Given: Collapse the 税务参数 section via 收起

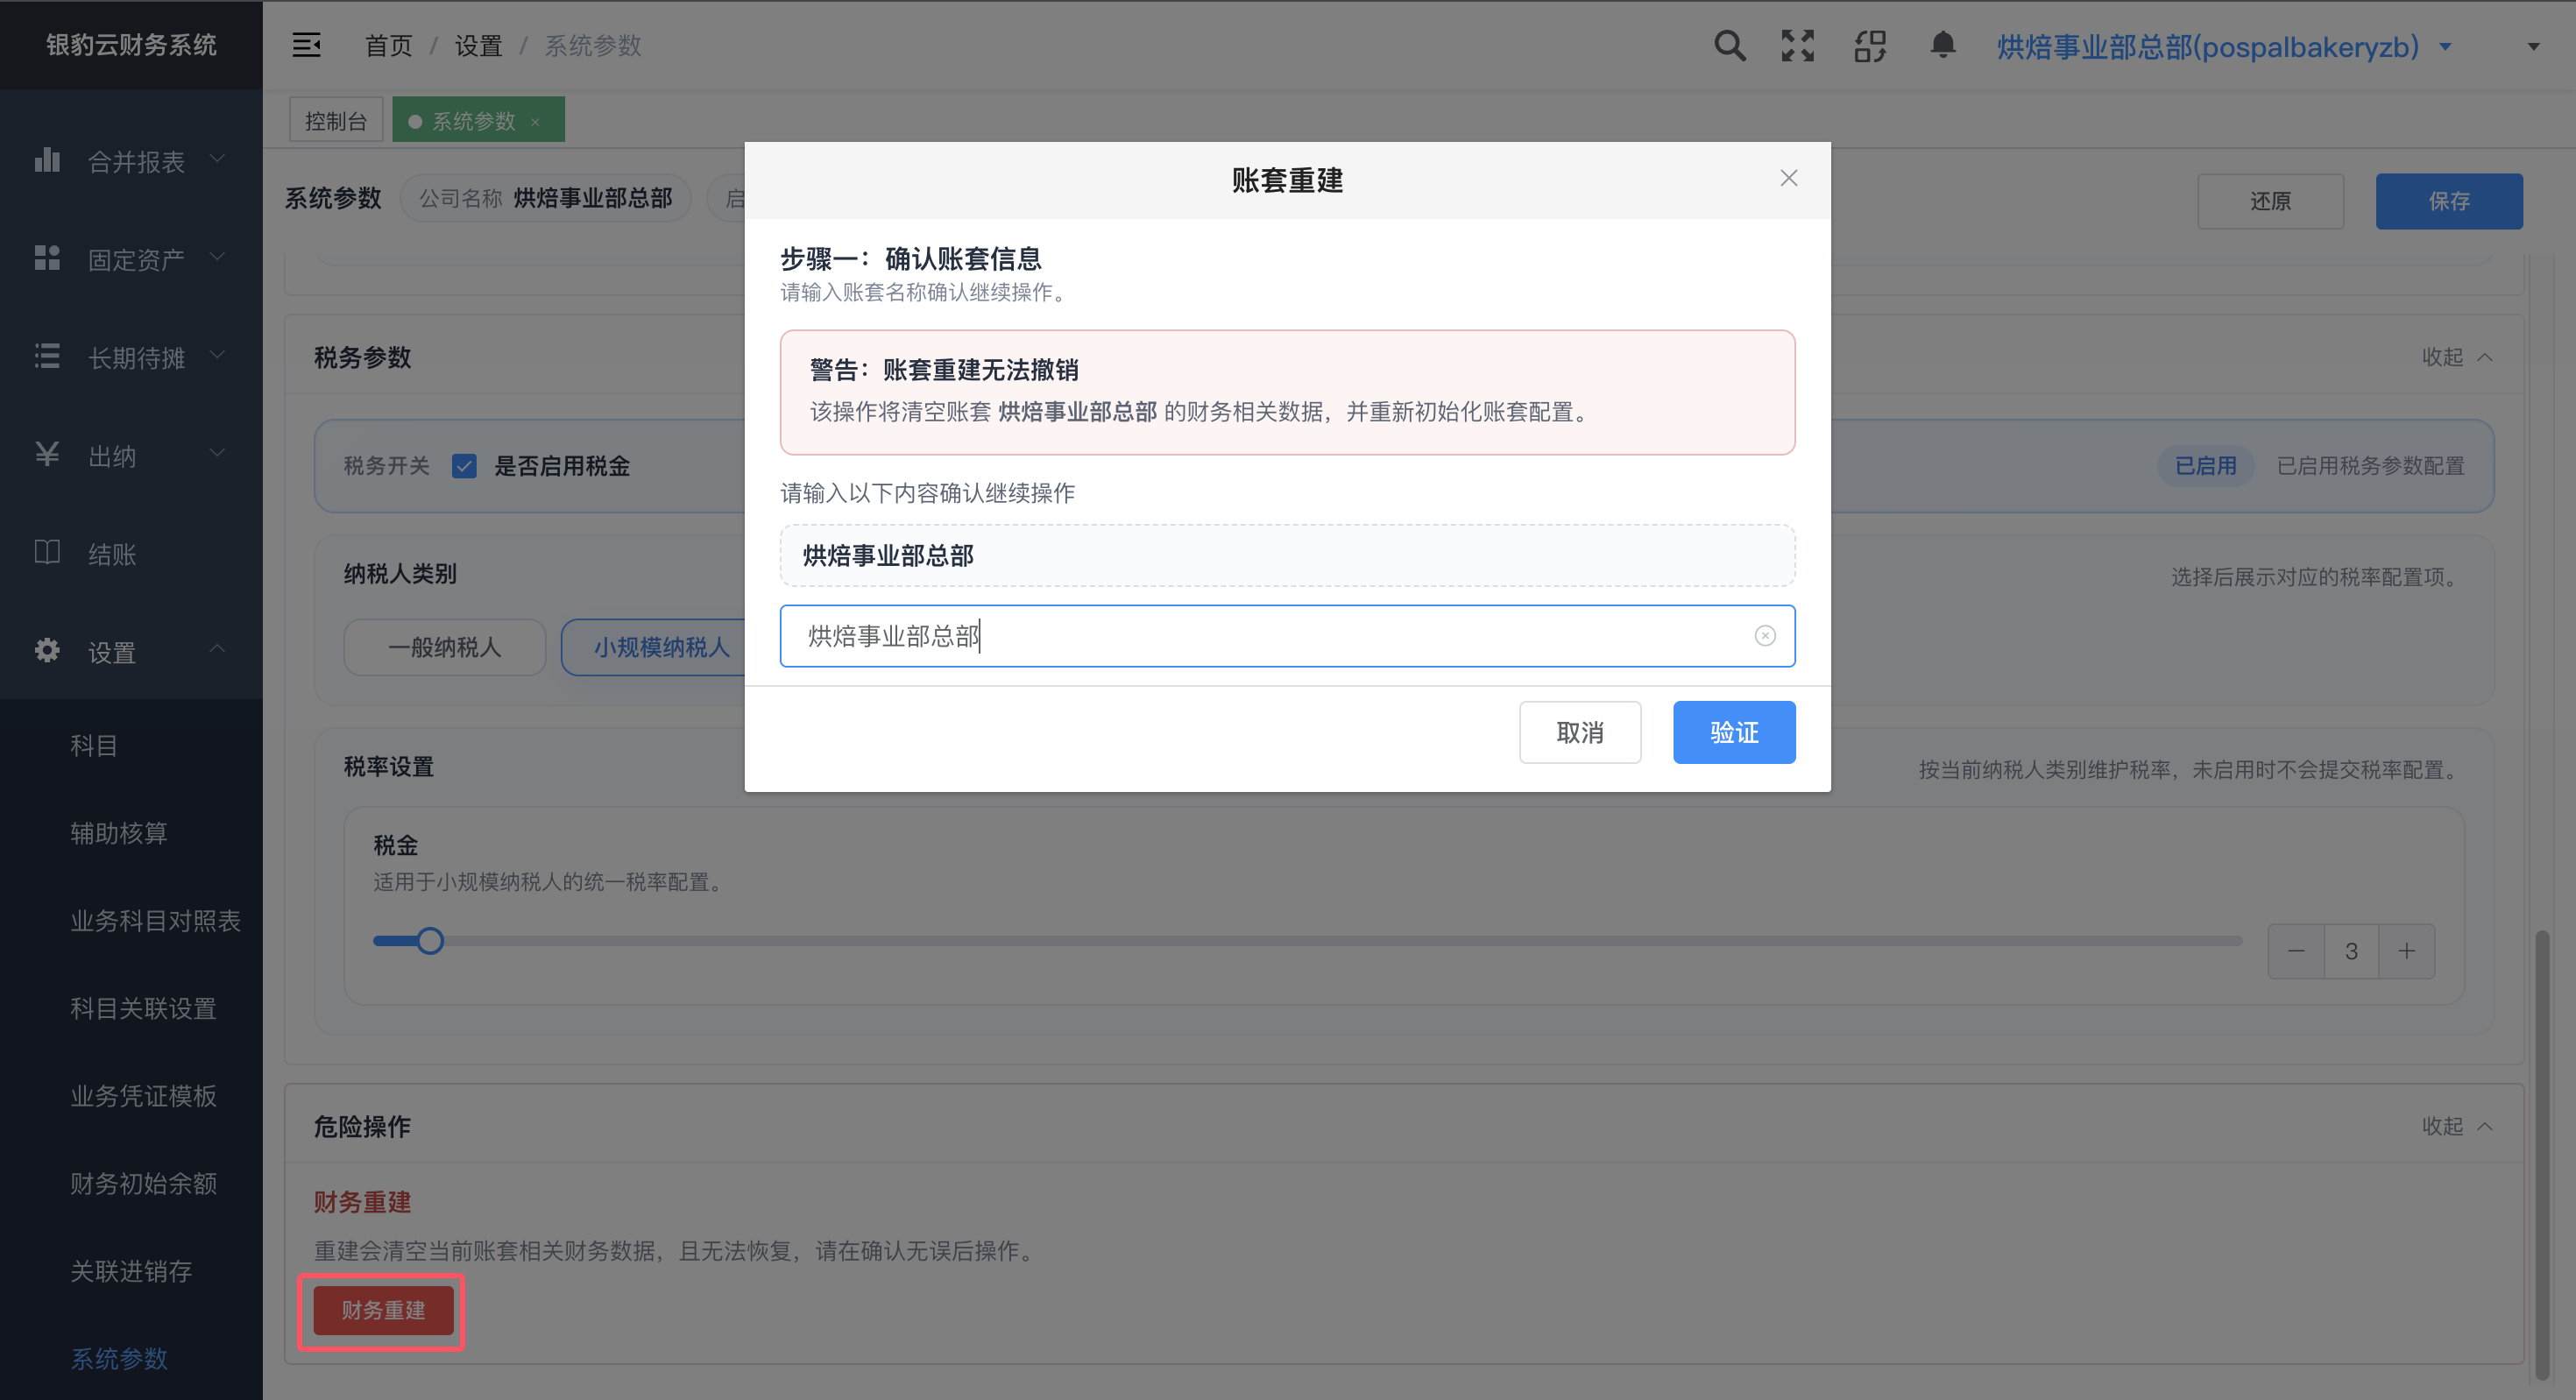Looking at the screenshot, I should [2456, 357].
